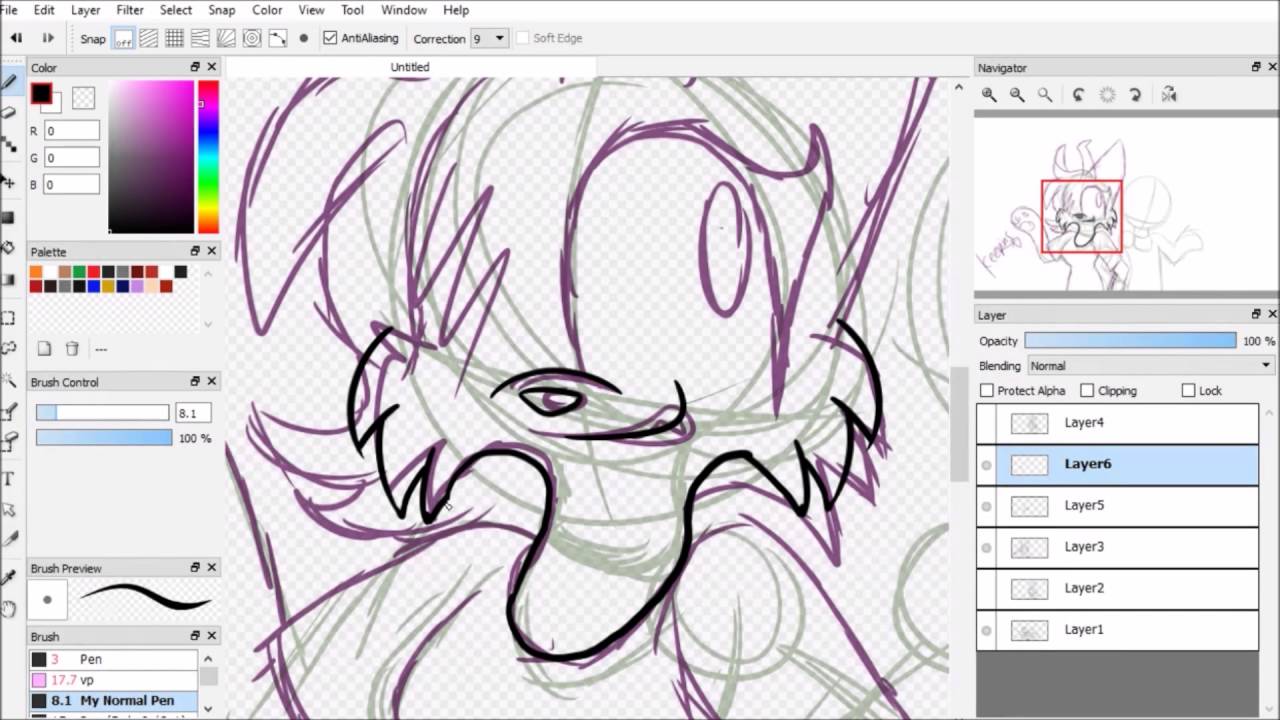The image size is (1280, 720).
Task: Open the Correction value dropdown
Action: tap(499, 38)
